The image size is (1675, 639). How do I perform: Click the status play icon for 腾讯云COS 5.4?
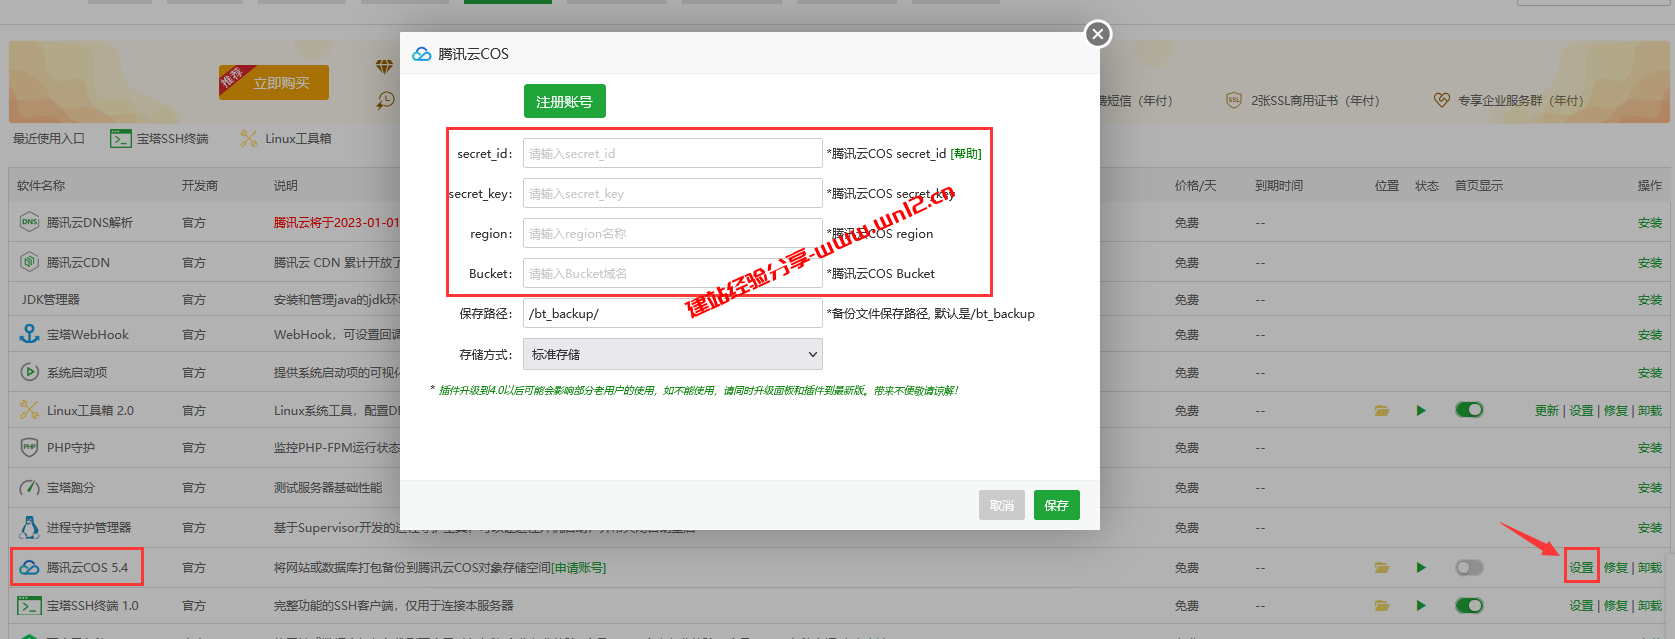pyautogui.click(x=1421, y=567)
